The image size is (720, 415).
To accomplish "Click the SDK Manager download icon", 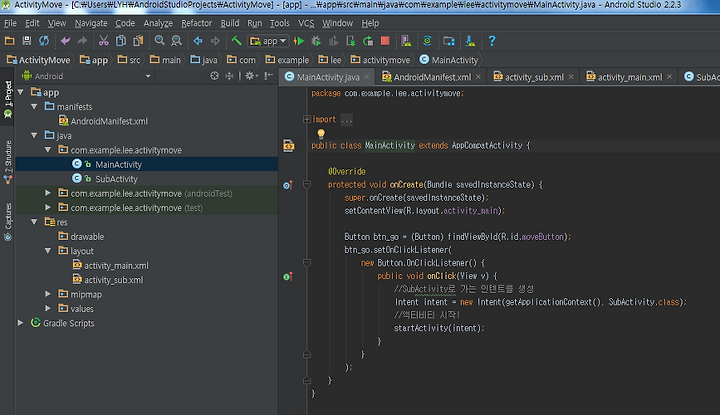I will coord(470,41).
